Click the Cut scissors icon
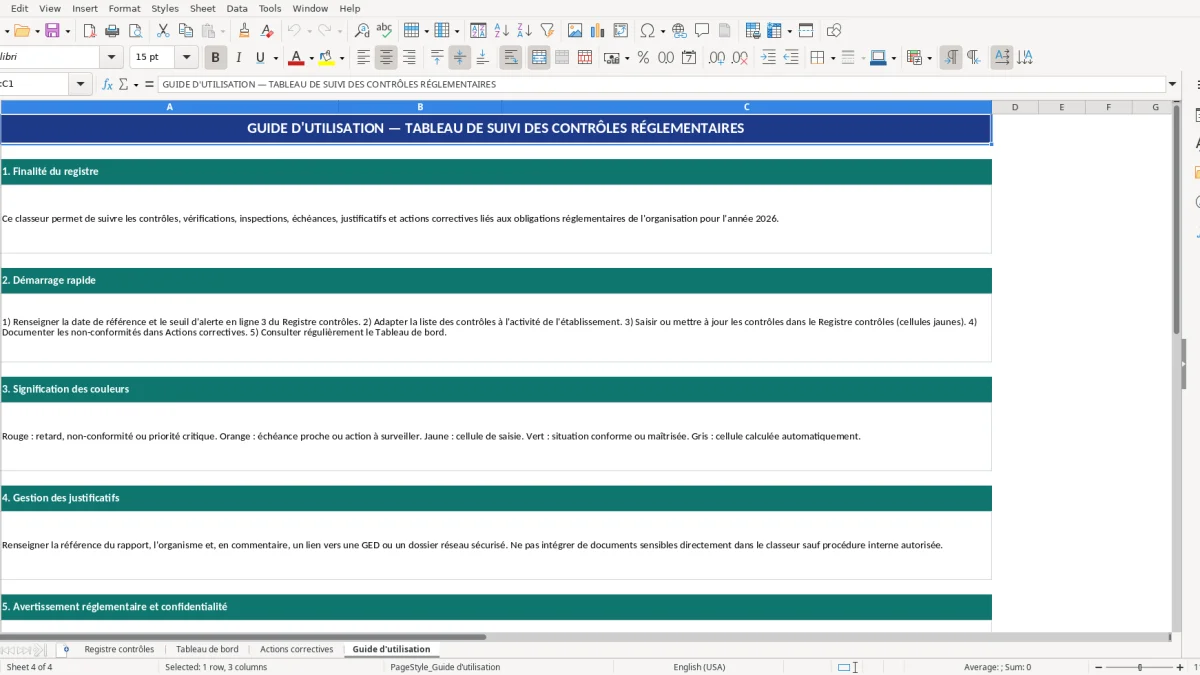The image size is (1200, 675). (x=164, y=31)
